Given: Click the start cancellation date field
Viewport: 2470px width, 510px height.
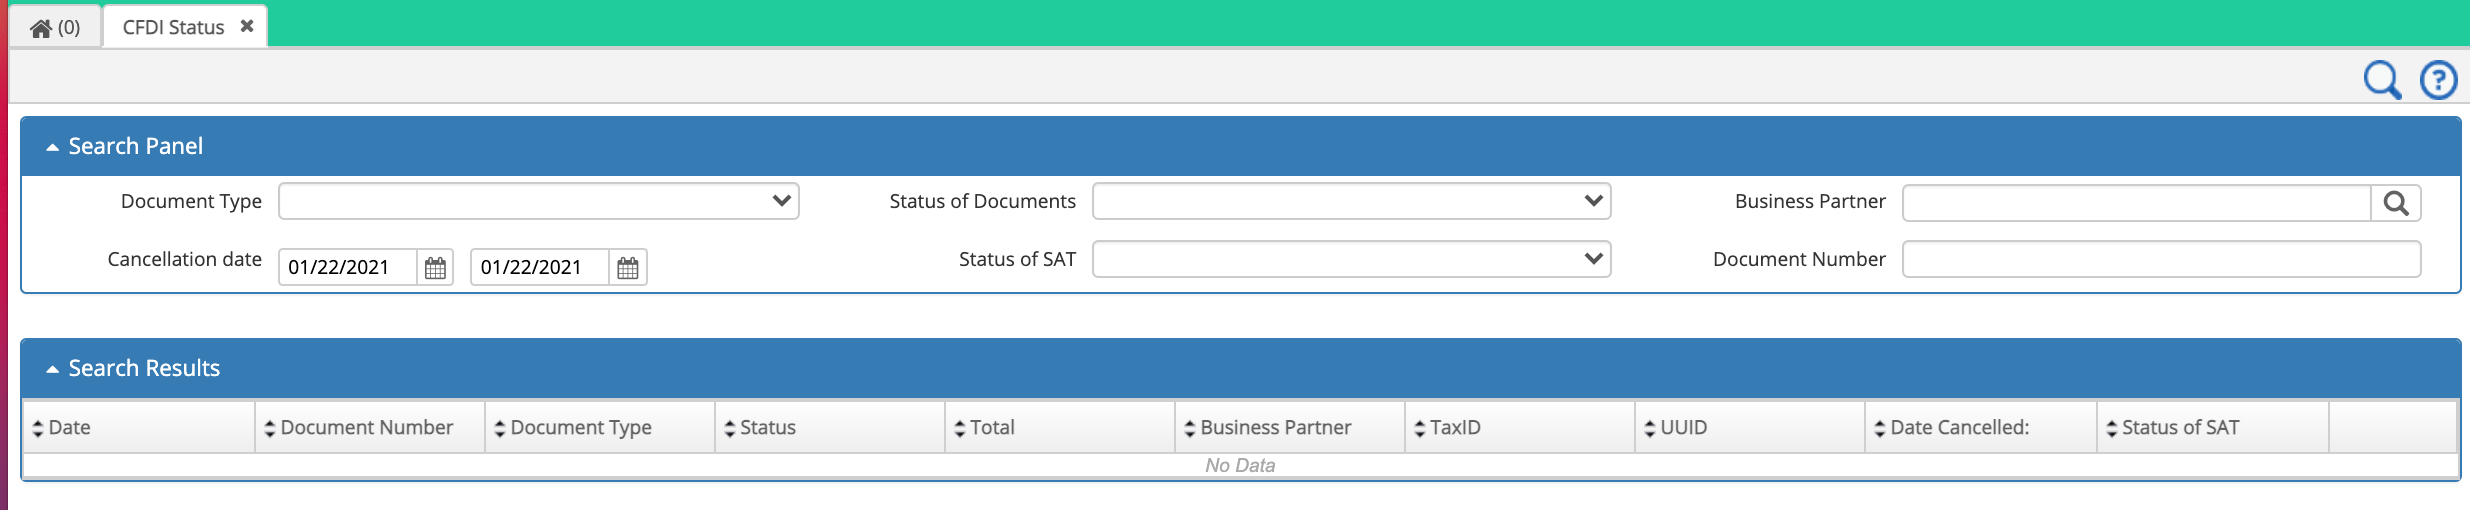Looking at the screenshot, I should pos(347,267).
